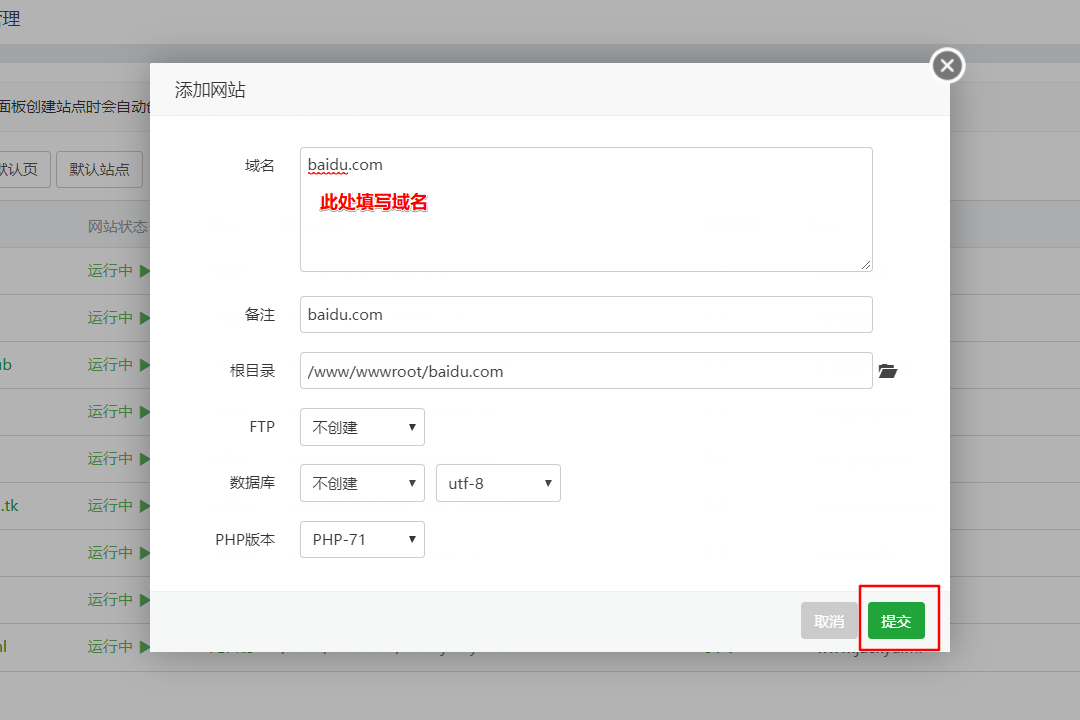Viewport: 1080px width, 720px height.
Task: Open the utf-8 encoding dropdown
Action: click(x=498, y=483)
